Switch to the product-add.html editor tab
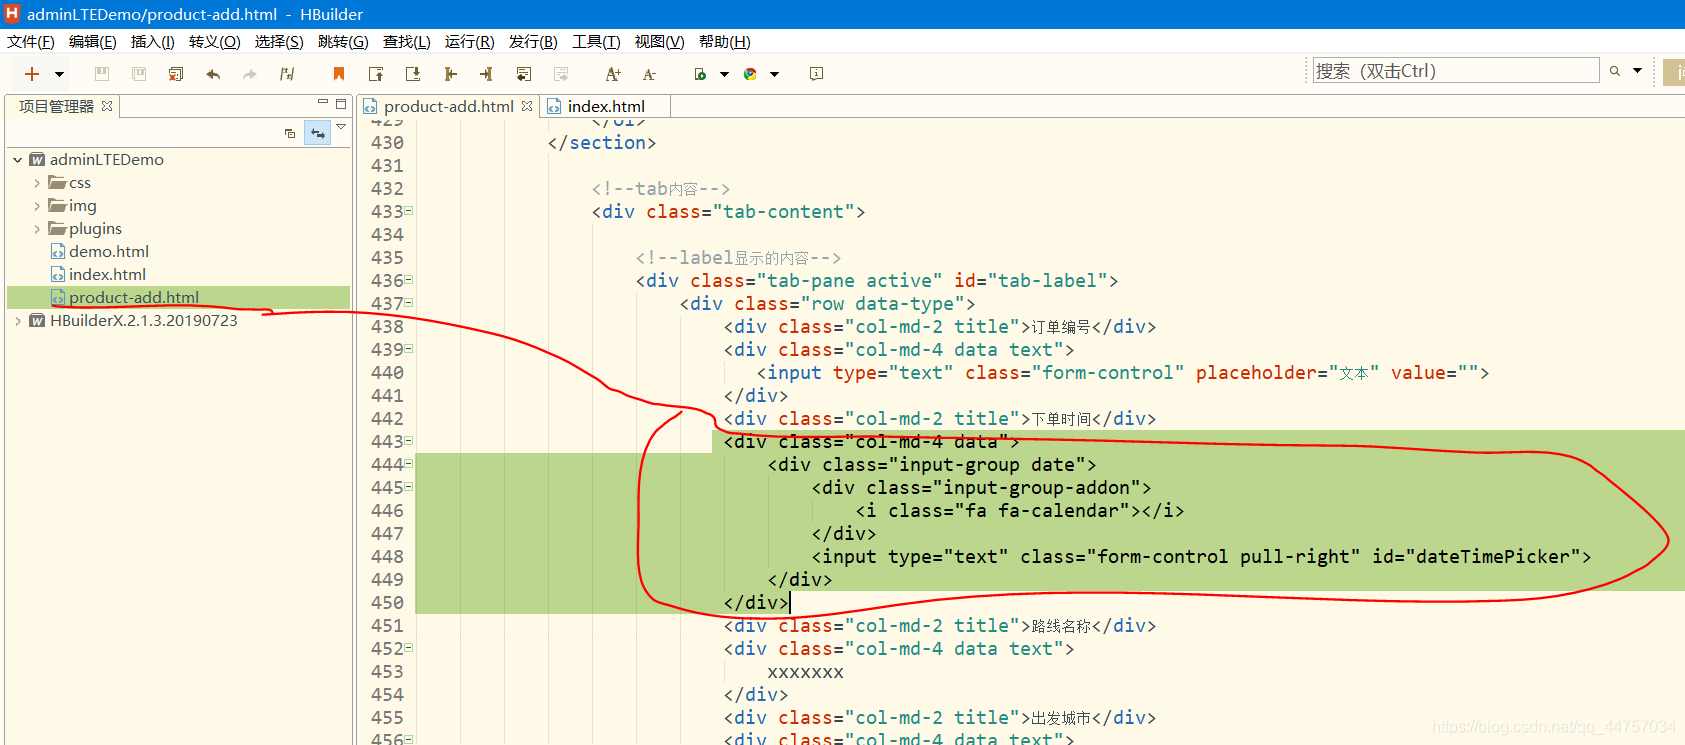1685x745 pixels. click(448, 106)
